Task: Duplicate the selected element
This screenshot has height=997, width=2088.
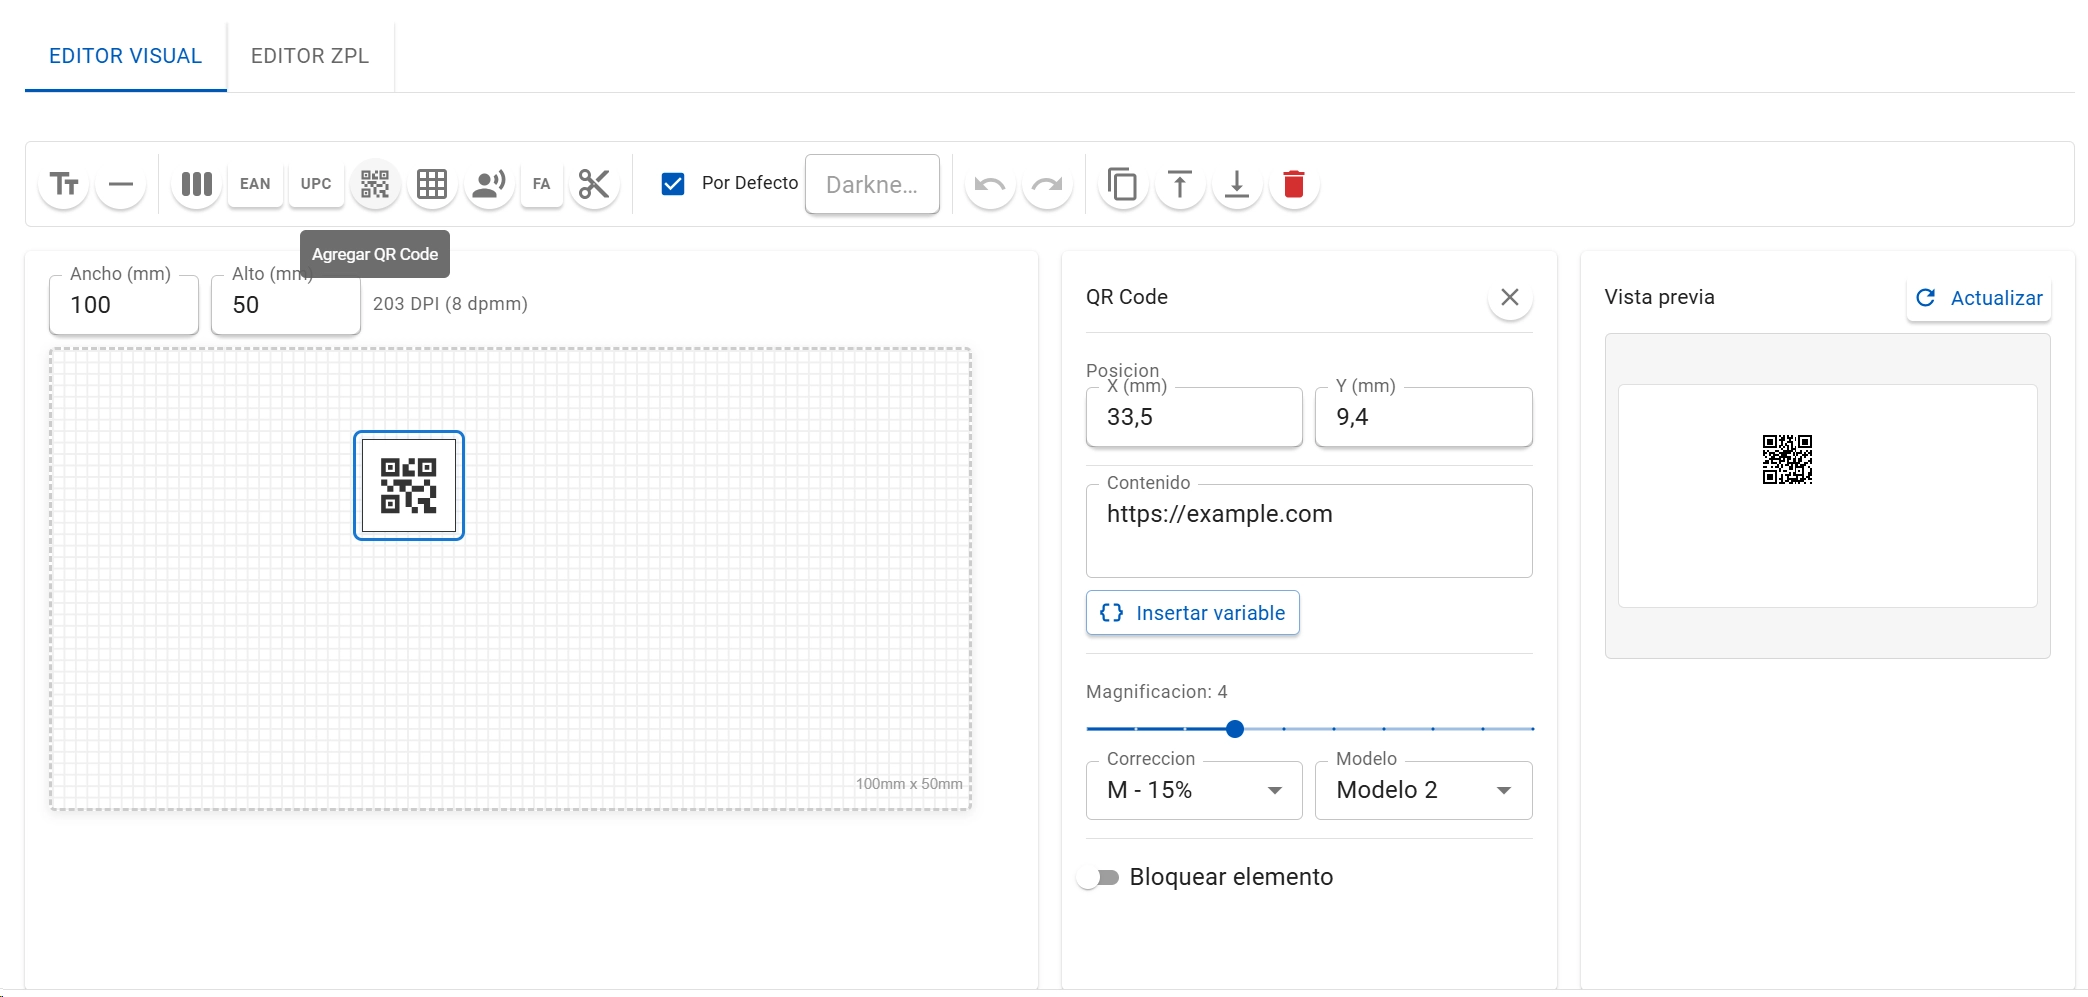Action: point(1123,184)
